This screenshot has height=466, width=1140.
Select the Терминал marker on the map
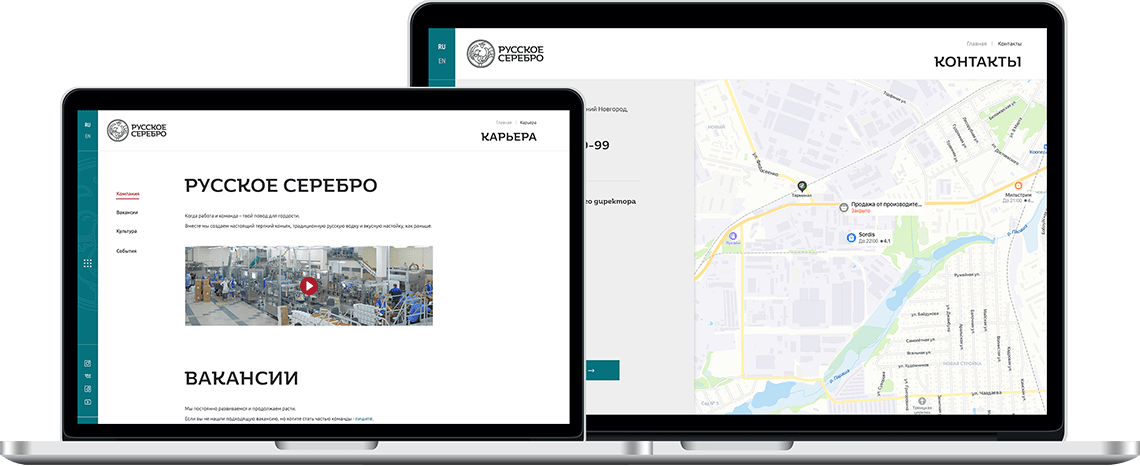(802, 186)
